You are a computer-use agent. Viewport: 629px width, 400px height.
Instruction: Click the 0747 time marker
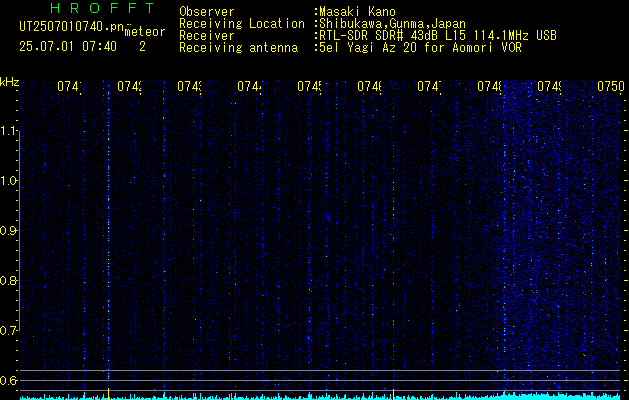coord(430,86)
